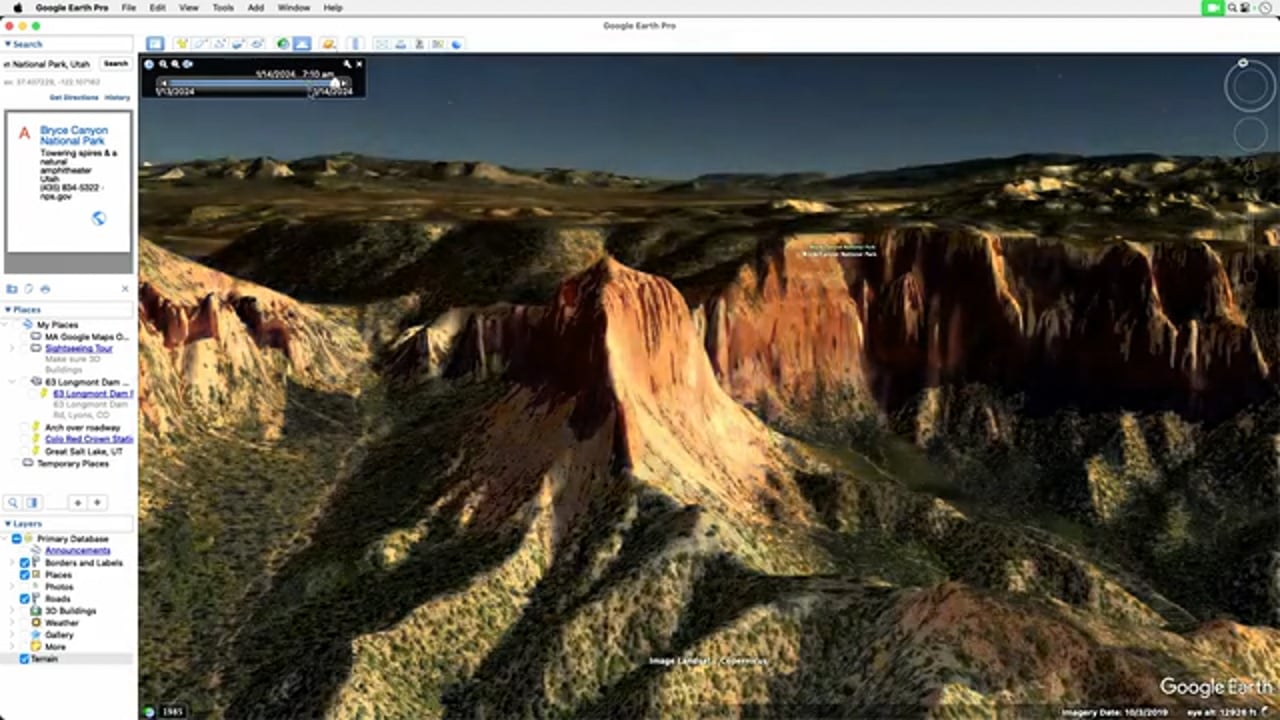The width and height of the screenshot is (1280, 720).
Task: Click the History link
Action: tap(117, 98)
